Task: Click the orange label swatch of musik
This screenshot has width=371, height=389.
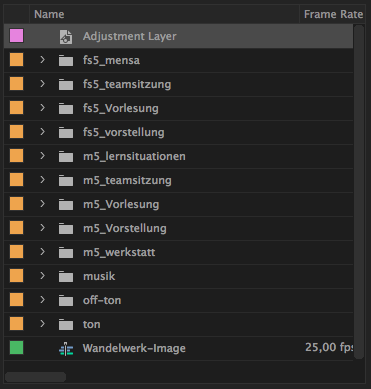Action: coord(16,276)
